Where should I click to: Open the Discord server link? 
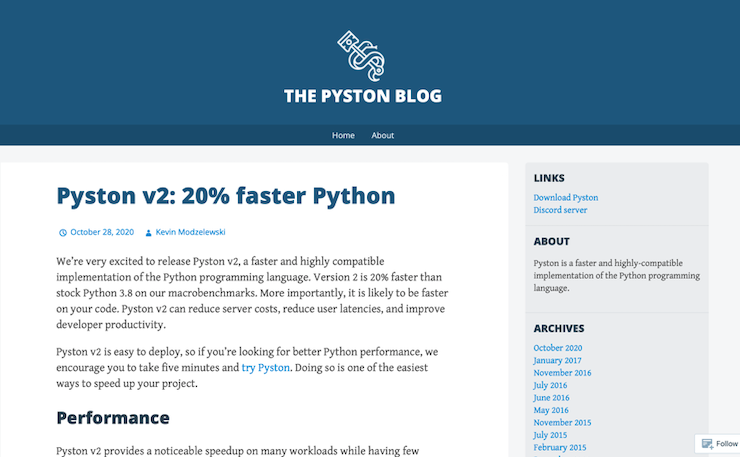click(560, 210)
